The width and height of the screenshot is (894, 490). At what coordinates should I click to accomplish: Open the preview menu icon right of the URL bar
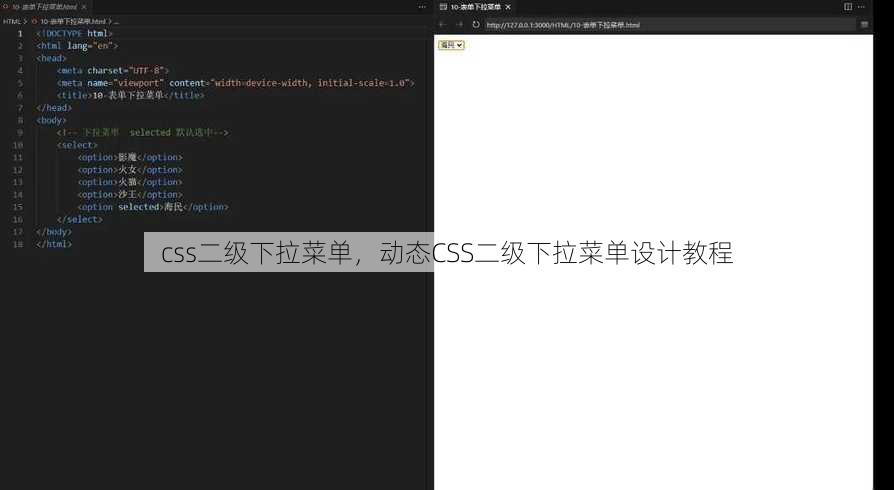coord(864,25)
